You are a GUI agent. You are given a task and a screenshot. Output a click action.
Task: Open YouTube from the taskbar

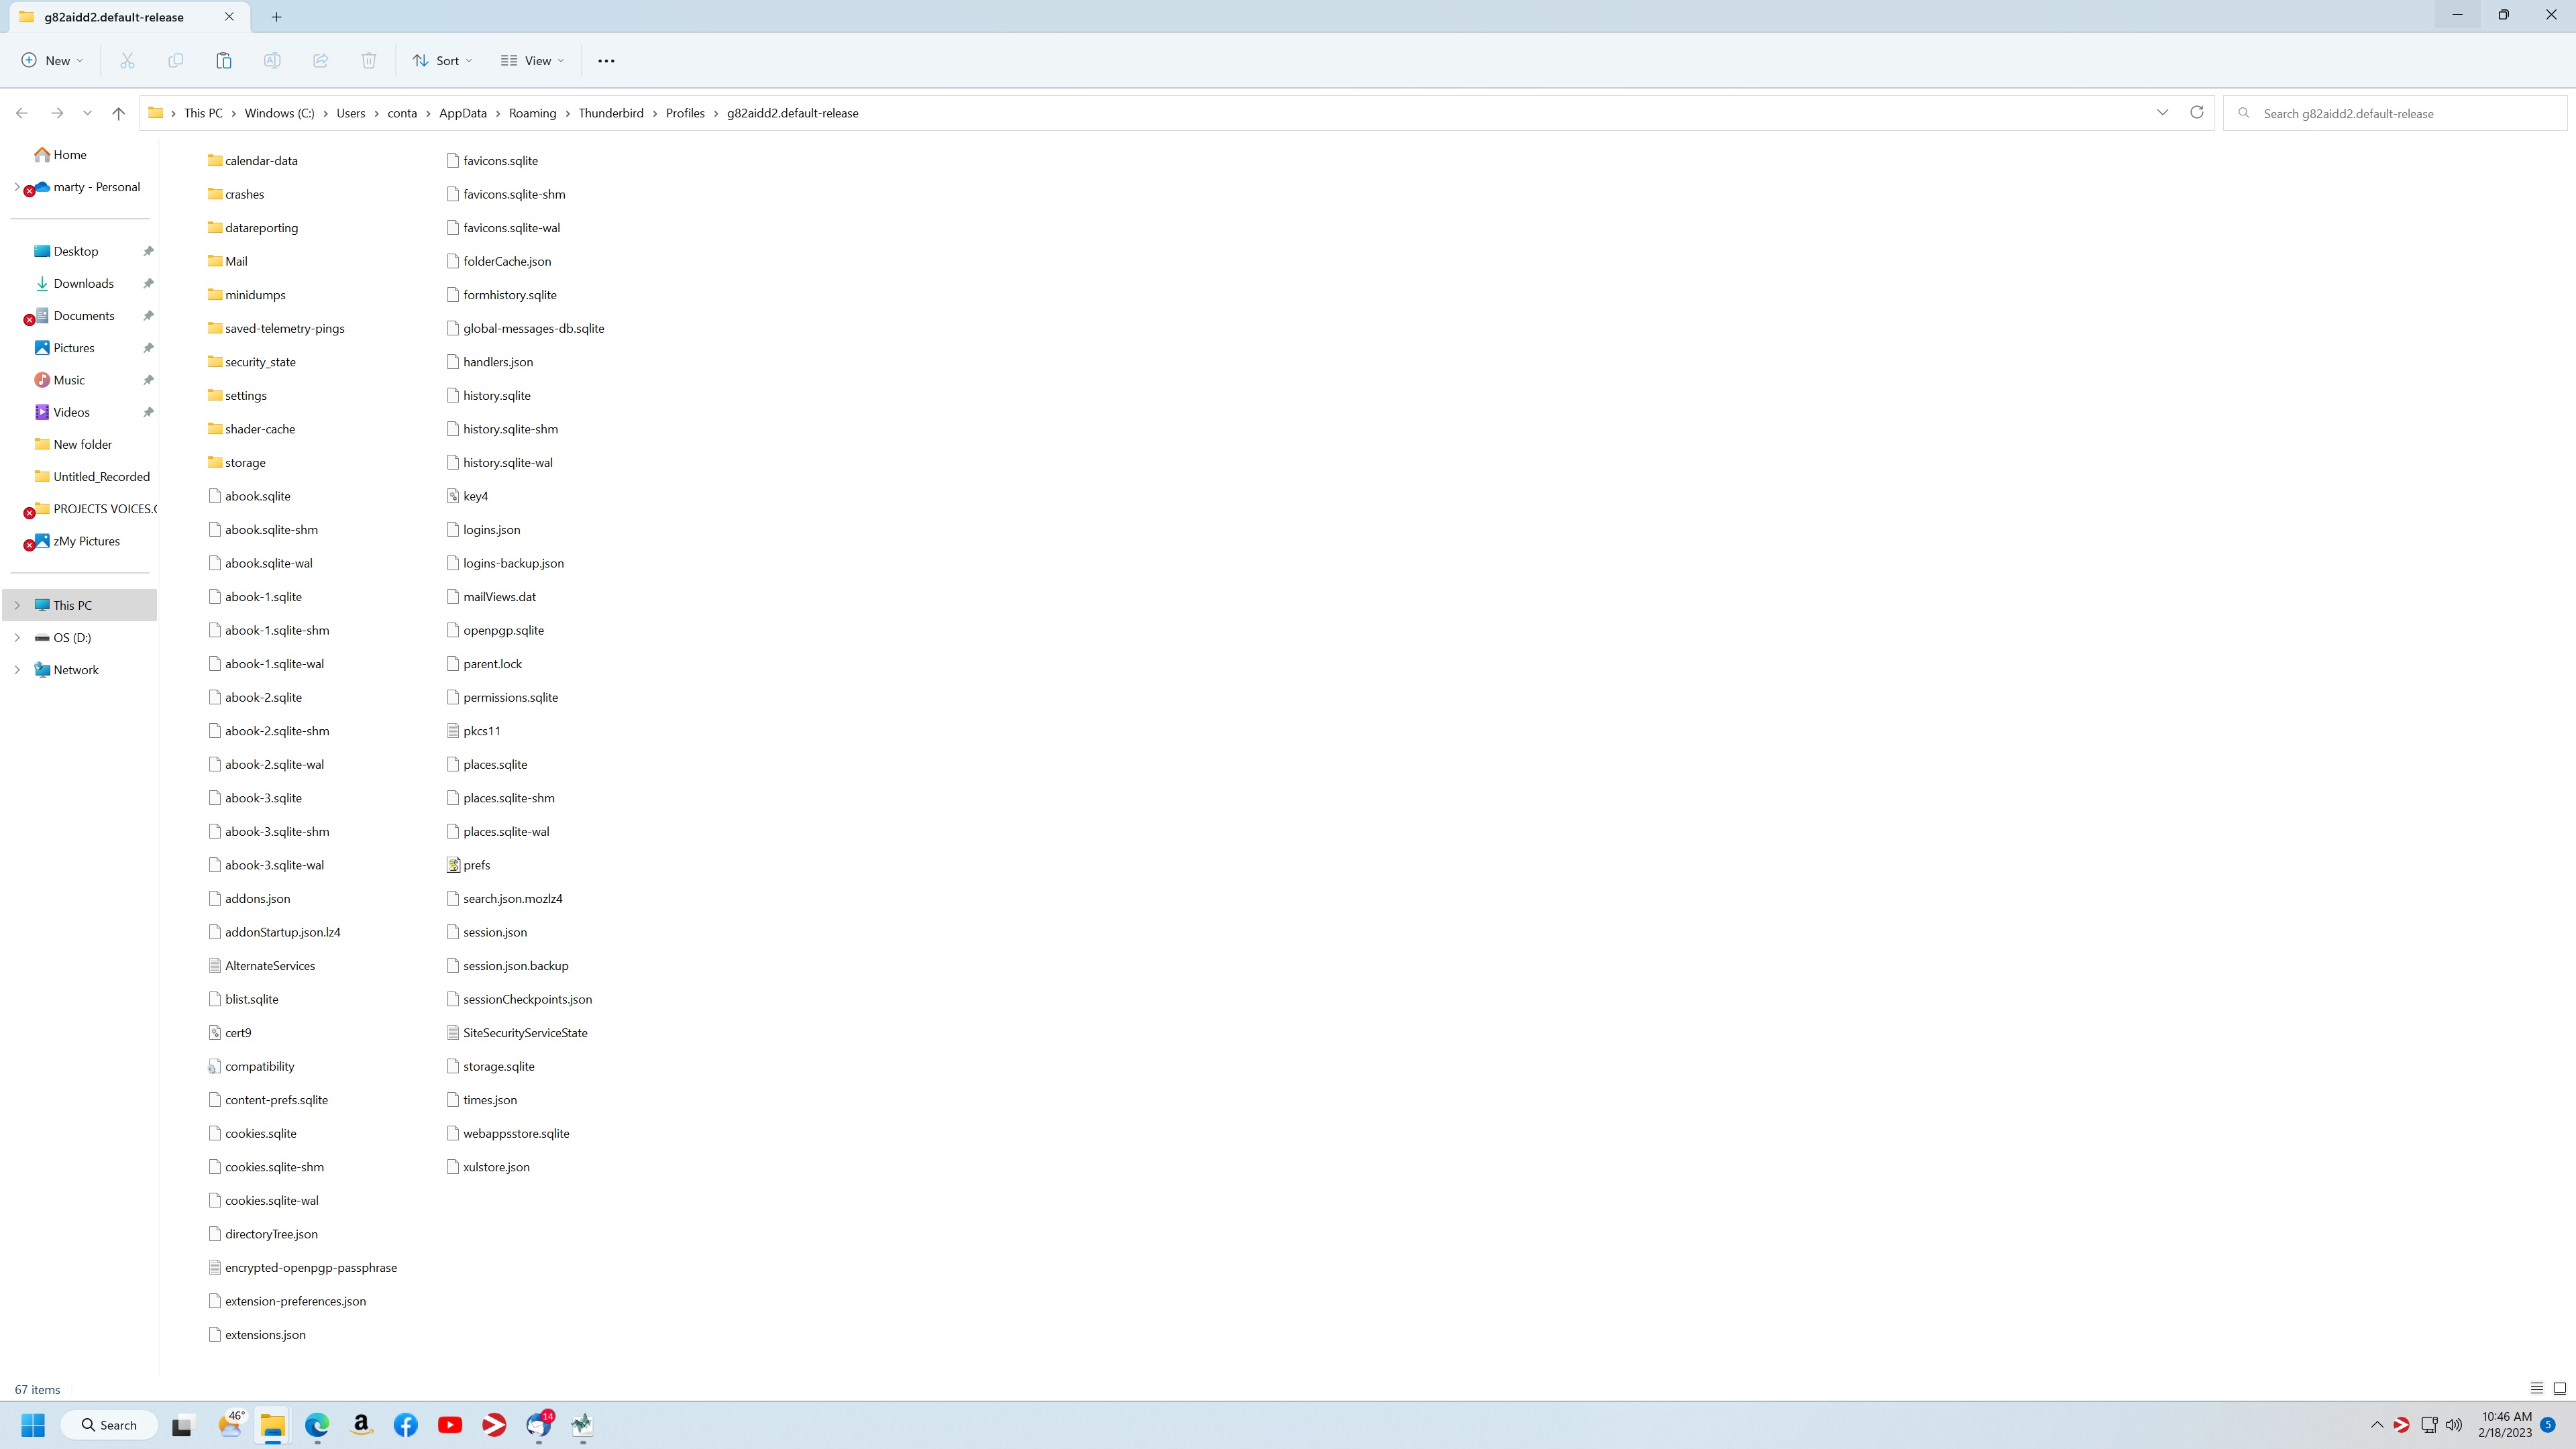pos(450,1425)
